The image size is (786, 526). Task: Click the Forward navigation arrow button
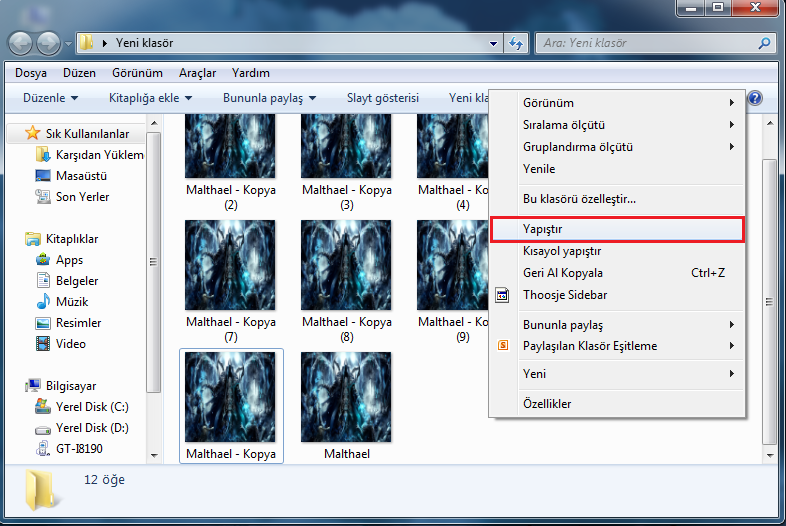[x=49, y=43]
